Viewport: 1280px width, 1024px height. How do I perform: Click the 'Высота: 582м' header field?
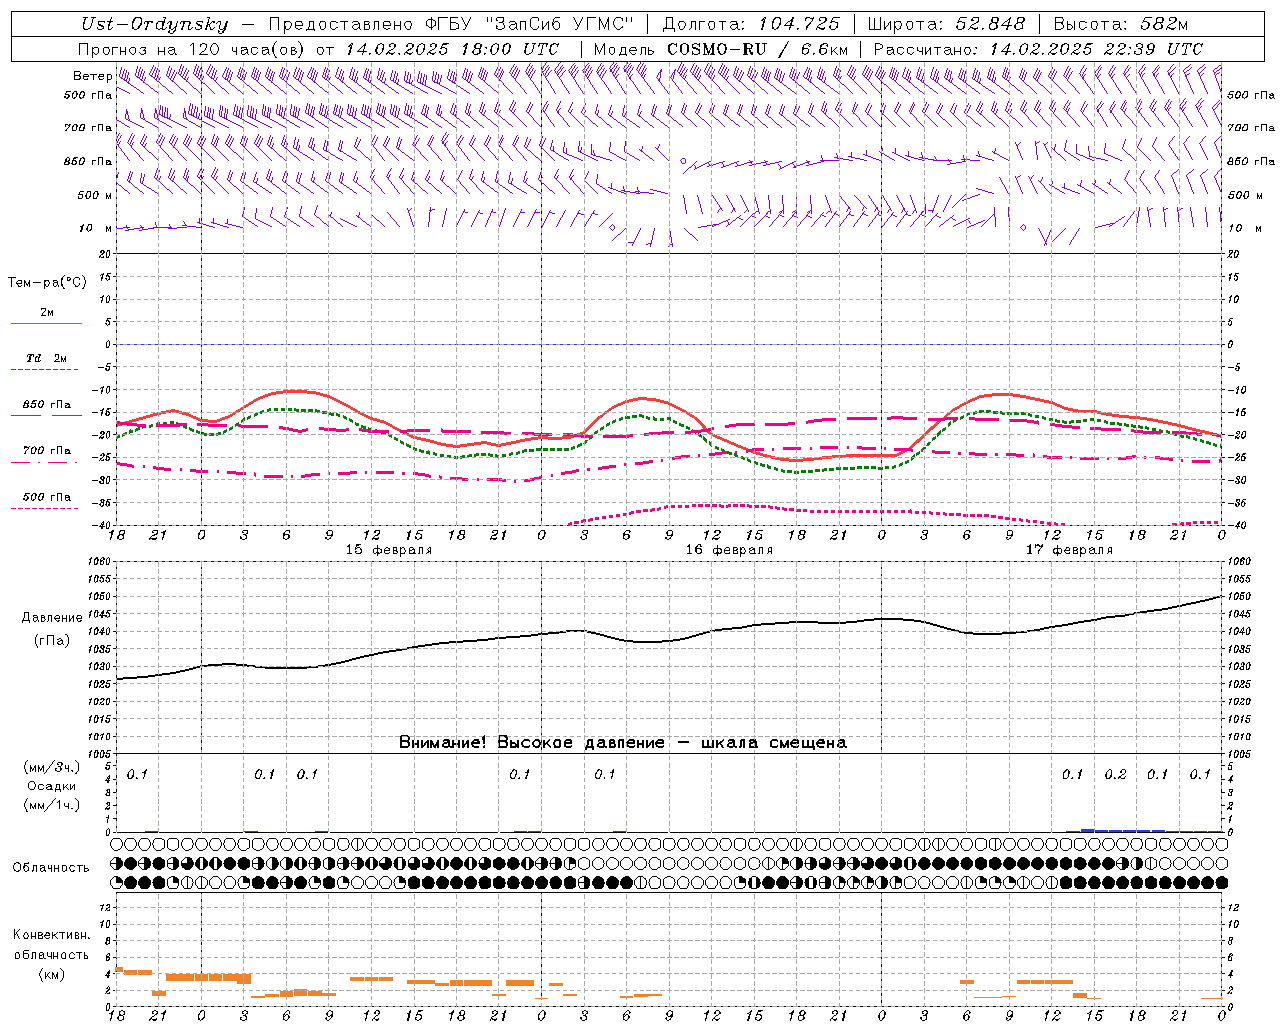1120,24
